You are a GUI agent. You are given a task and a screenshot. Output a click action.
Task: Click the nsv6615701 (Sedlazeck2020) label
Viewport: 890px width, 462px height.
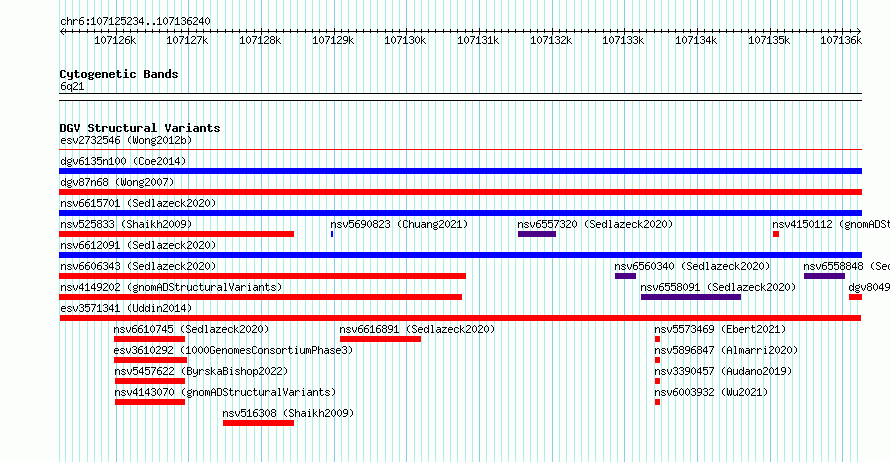pos(138,203)
